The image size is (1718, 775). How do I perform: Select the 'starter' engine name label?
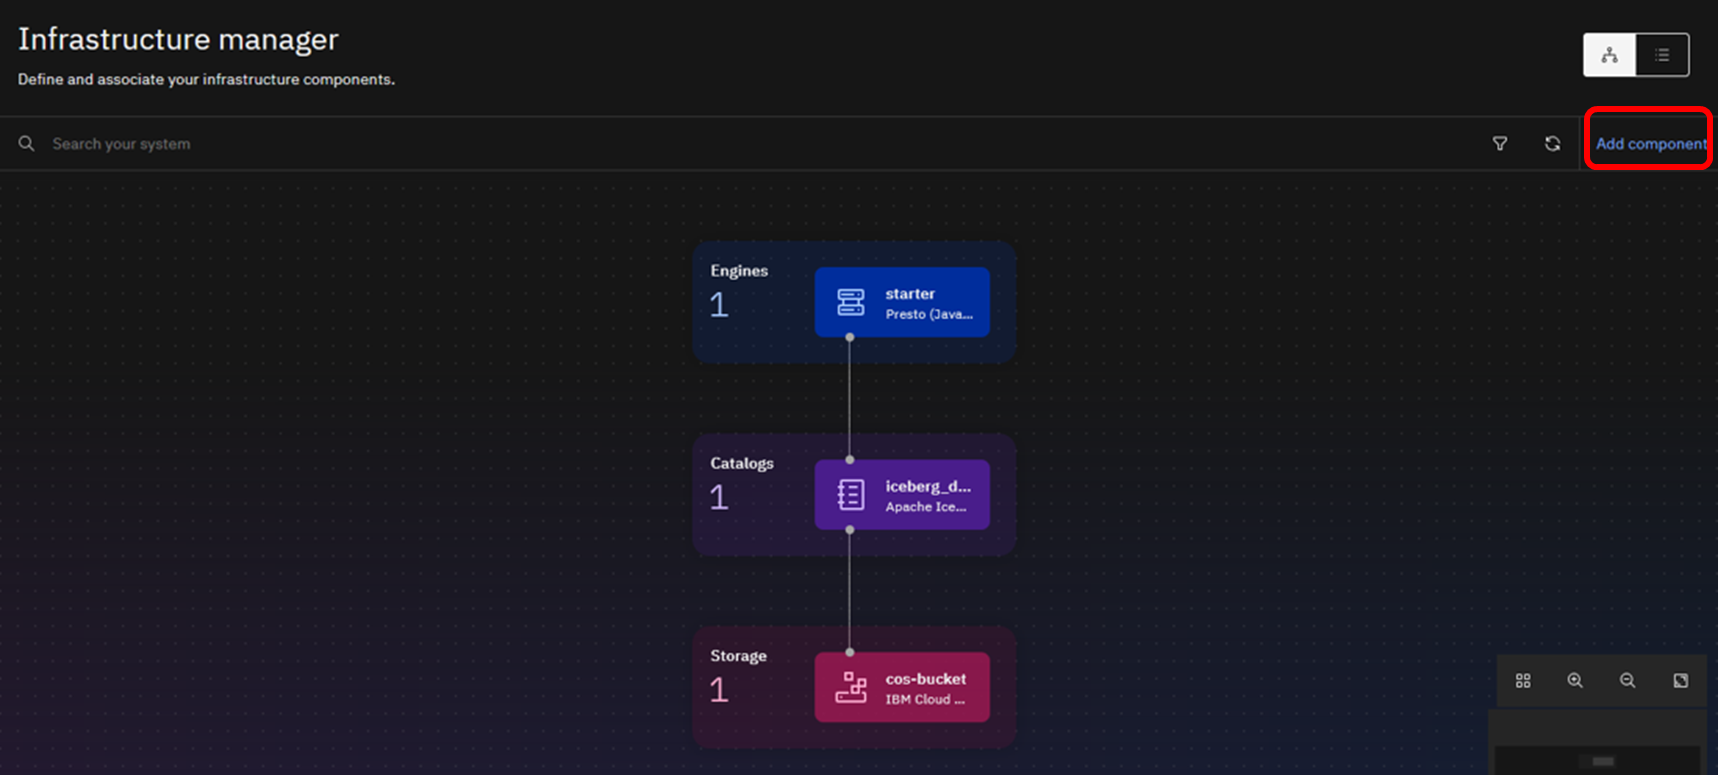[x=910, y=294]
